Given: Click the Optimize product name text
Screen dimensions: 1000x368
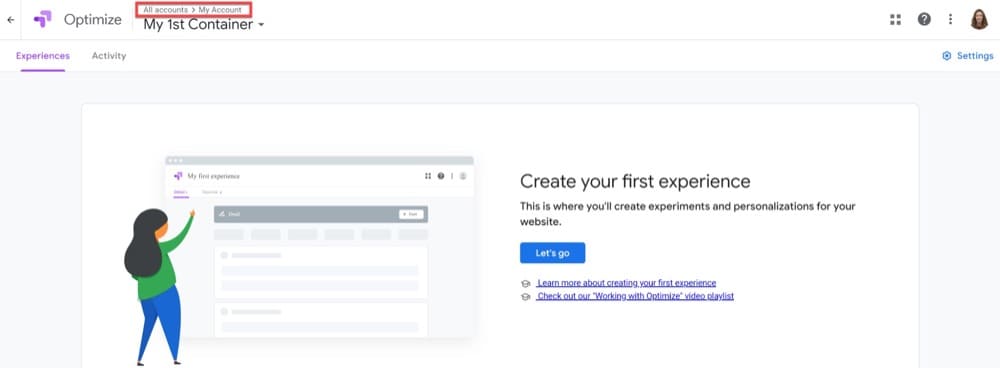Looking at the screenshot, I should tap(92, 20).
